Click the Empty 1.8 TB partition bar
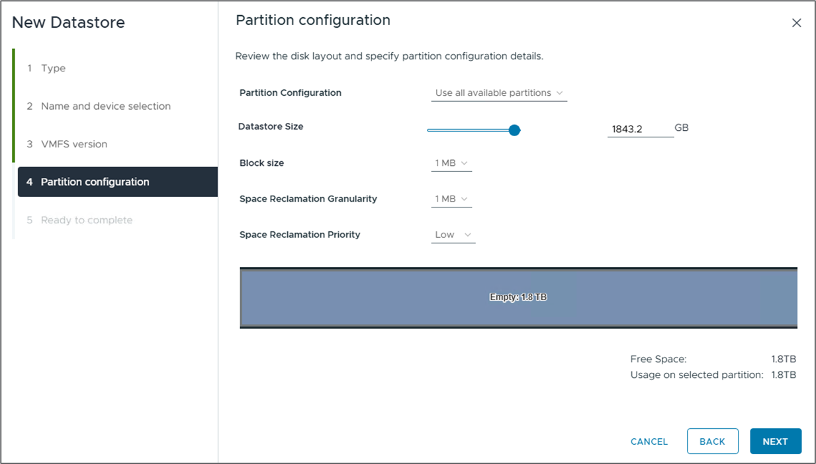Image resolution: width=816 pixels, height=464 pixels. coord(518,298)
